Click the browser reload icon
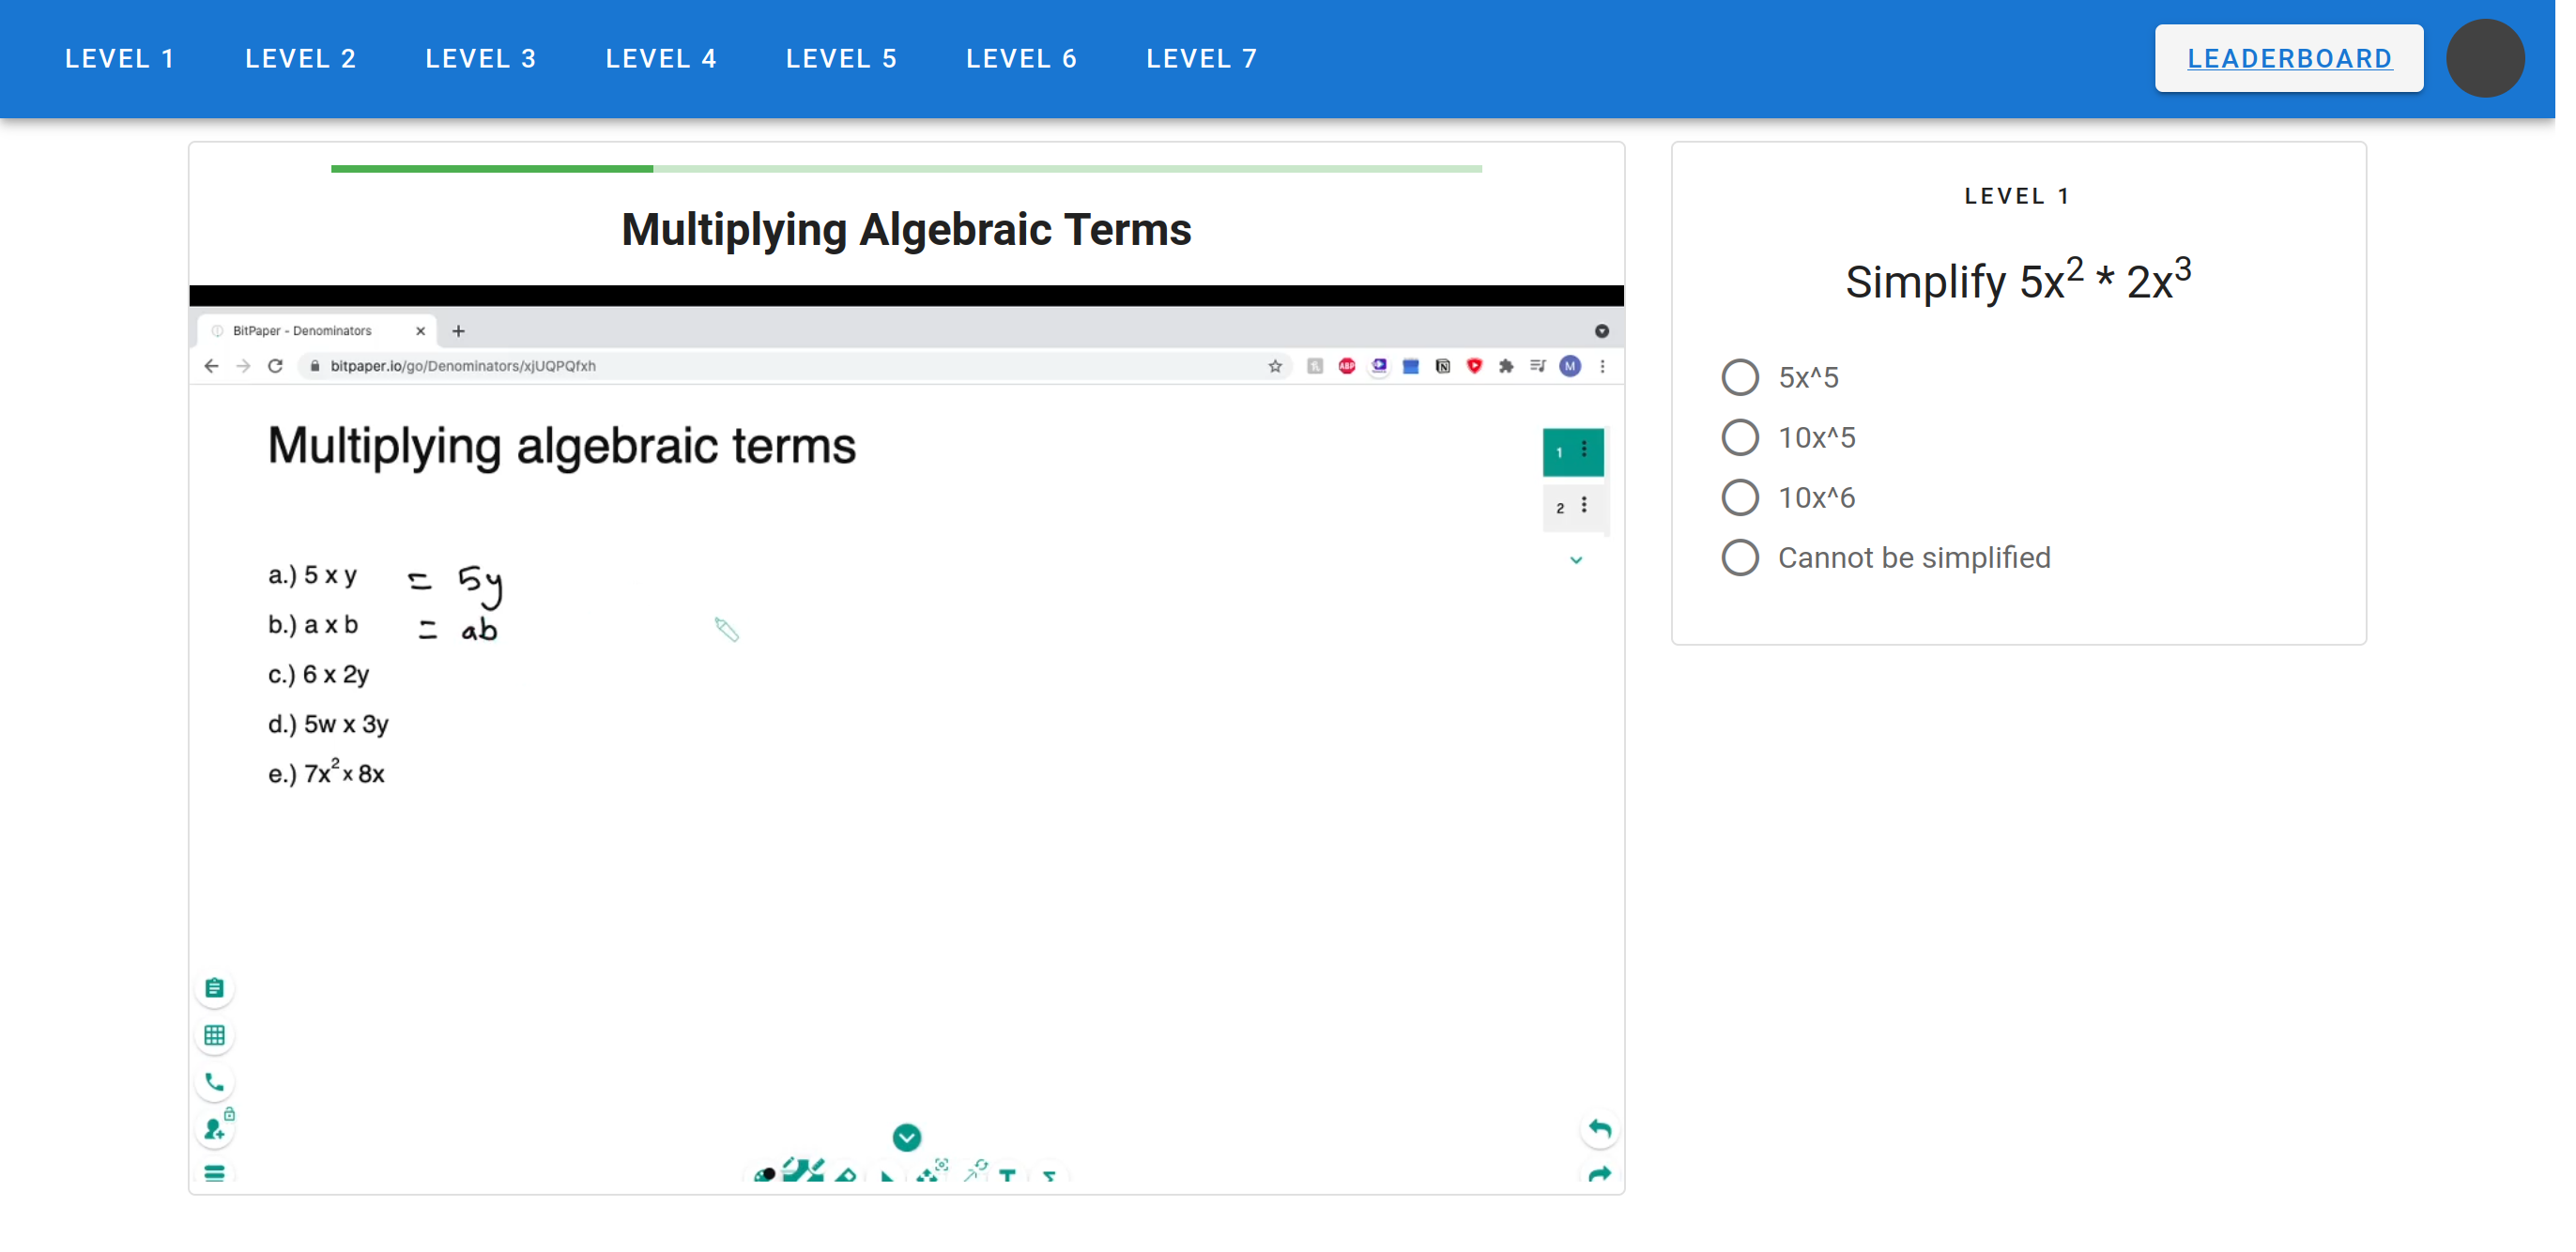 tap(275, 366)
